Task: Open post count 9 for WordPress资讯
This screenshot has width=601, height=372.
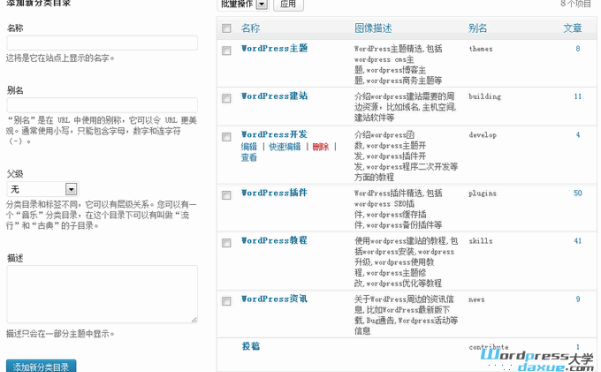Action: click(x=578, y=299)
